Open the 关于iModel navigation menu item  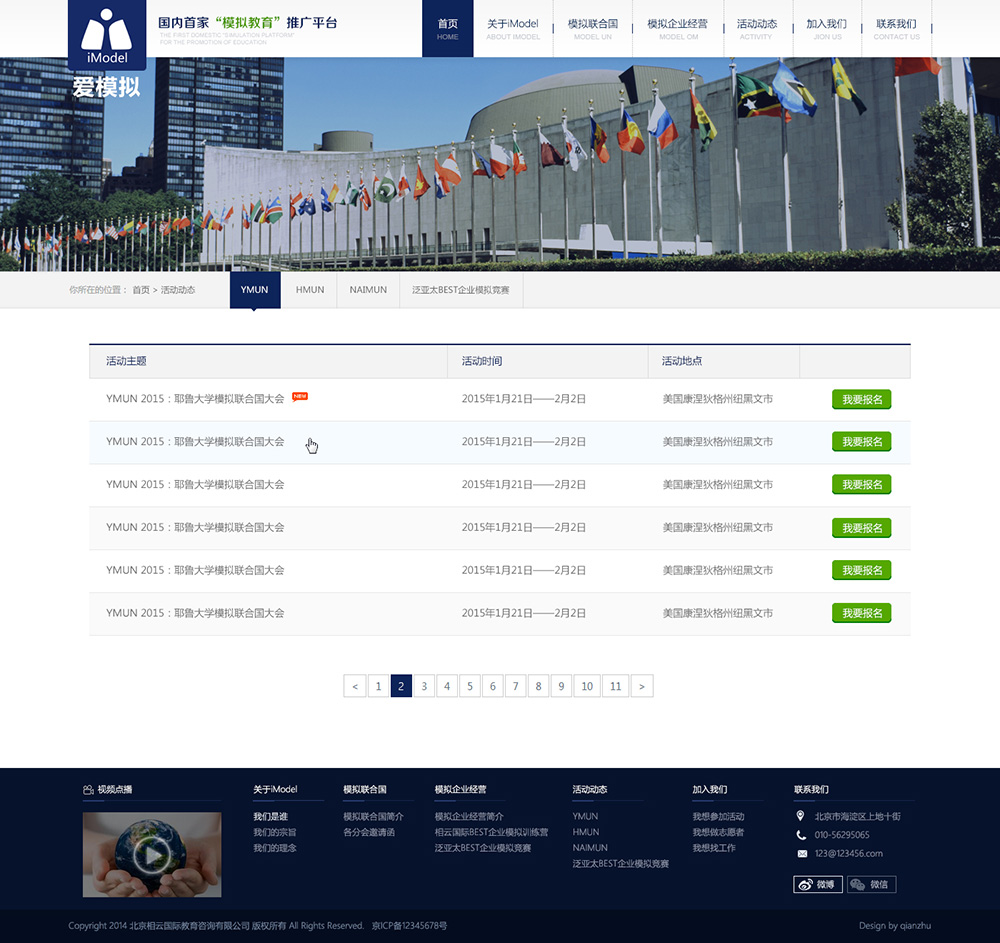coord(513,29)
